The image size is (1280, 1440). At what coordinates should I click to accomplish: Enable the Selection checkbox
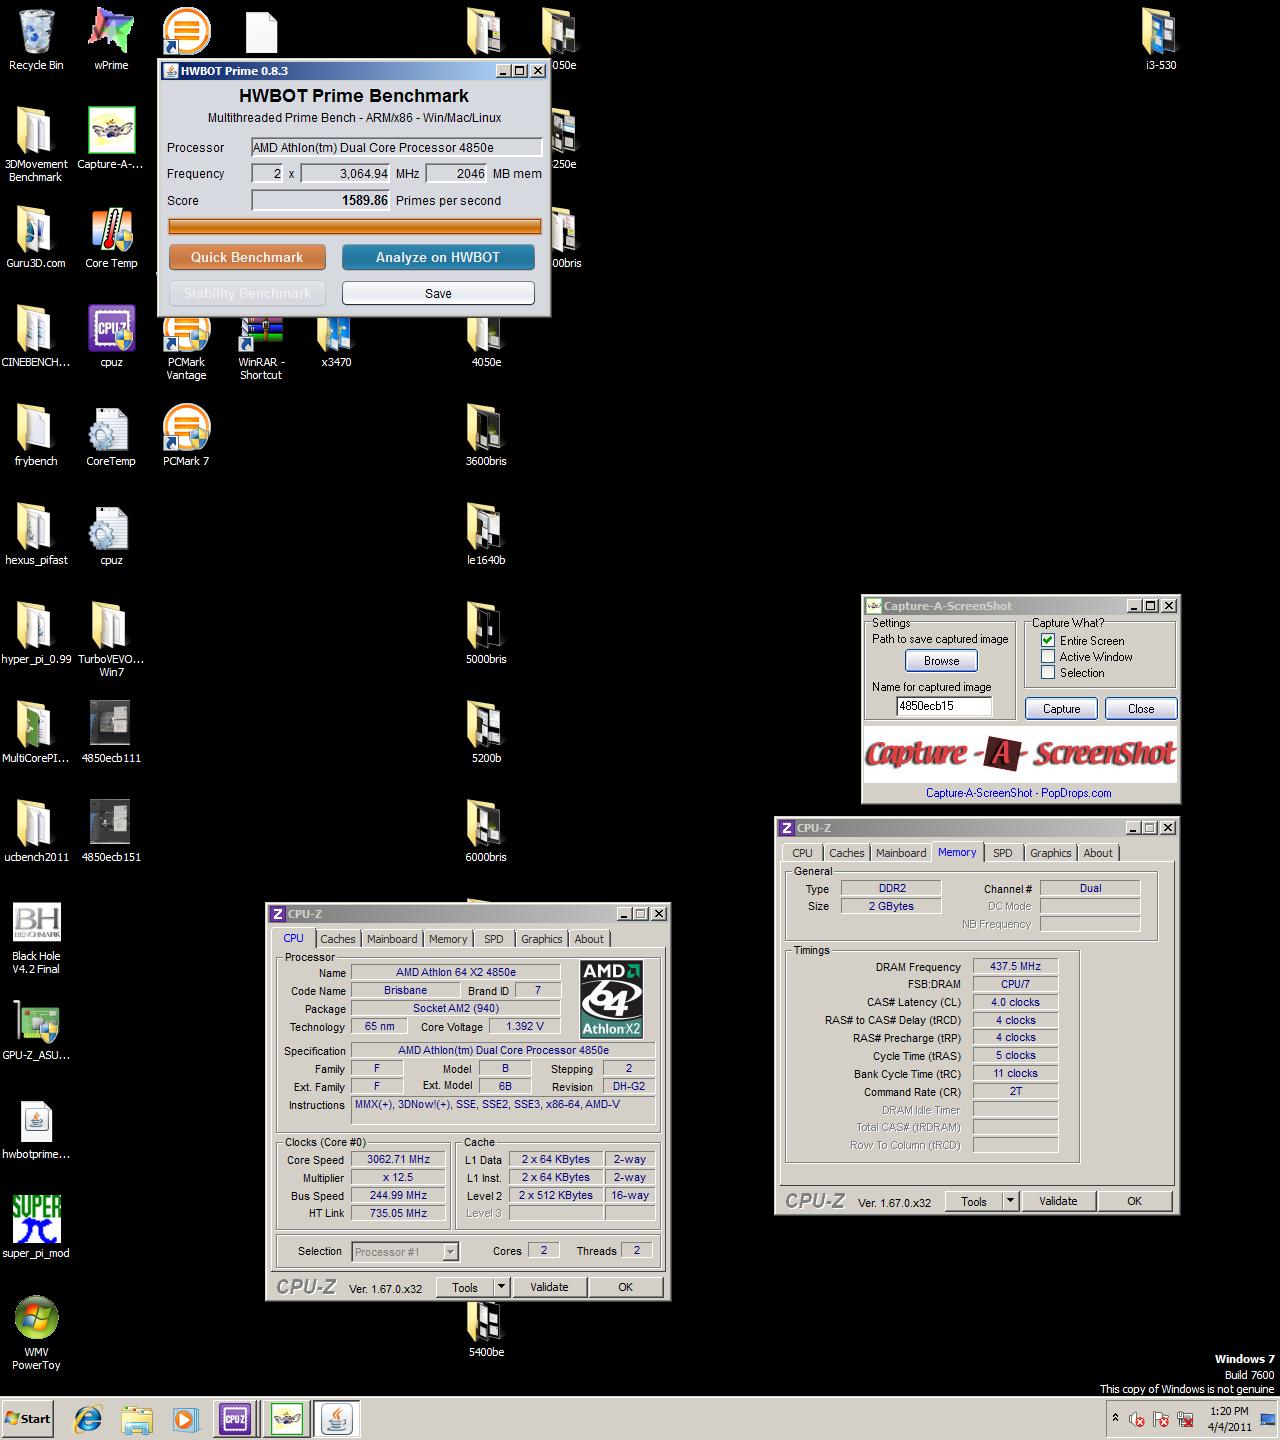(1048, 672)
